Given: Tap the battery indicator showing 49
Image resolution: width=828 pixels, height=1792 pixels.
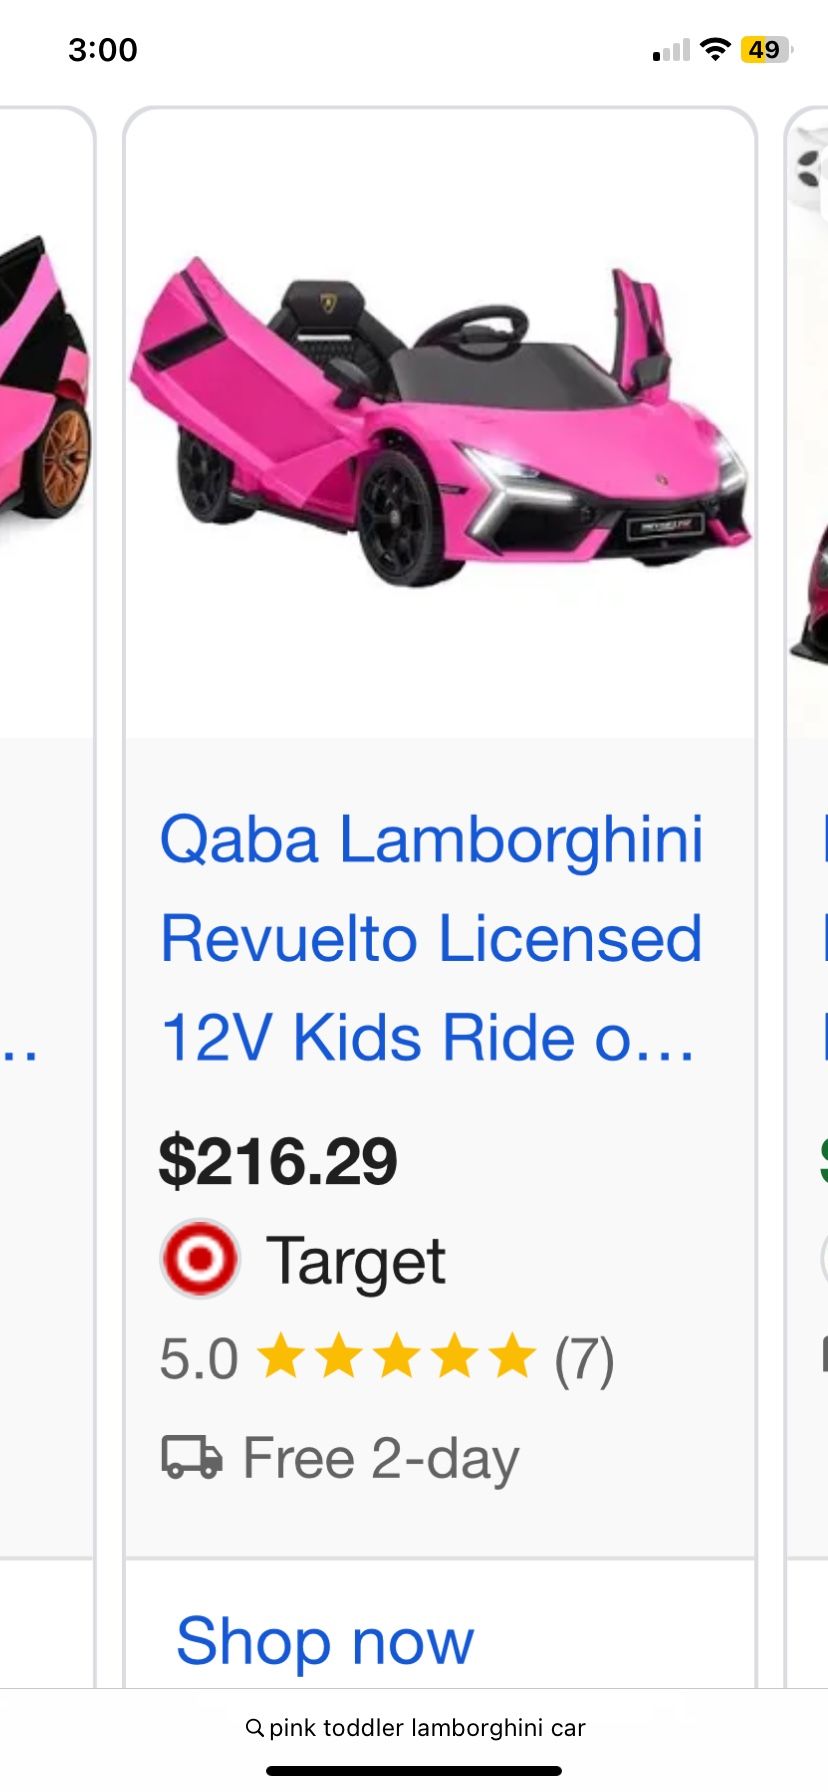Looking at the screenshot, I should tap(764, 49).
